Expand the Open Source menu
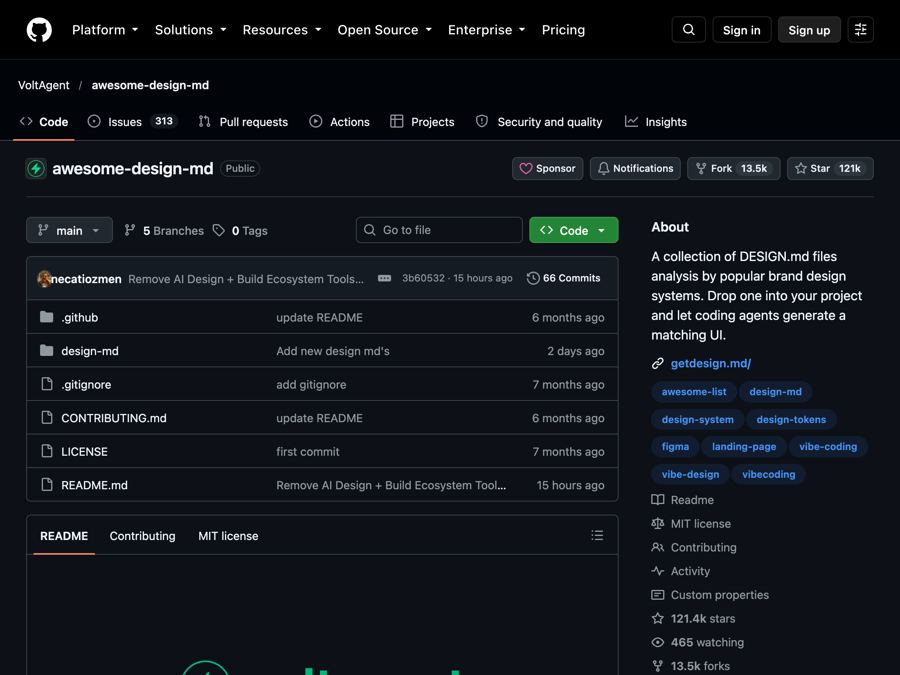900x675 pixels. click(x=385, y=30)
